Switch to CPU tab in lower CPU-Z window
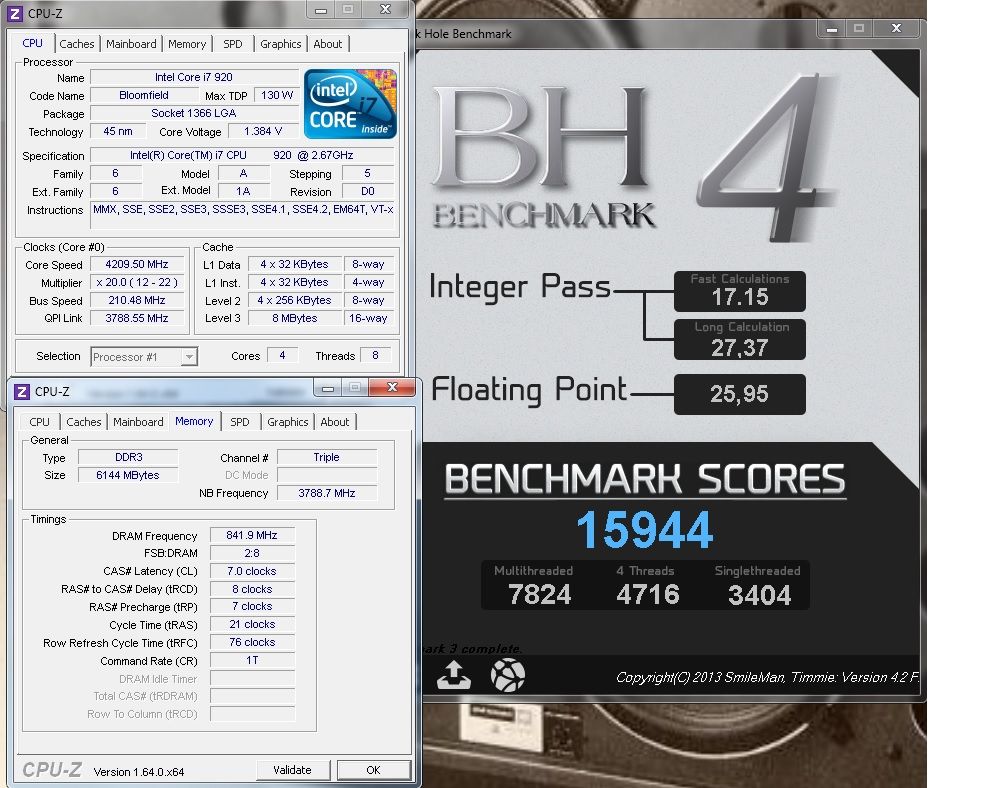The width and height of the screenshot is (1008, 788). point(39,422)
